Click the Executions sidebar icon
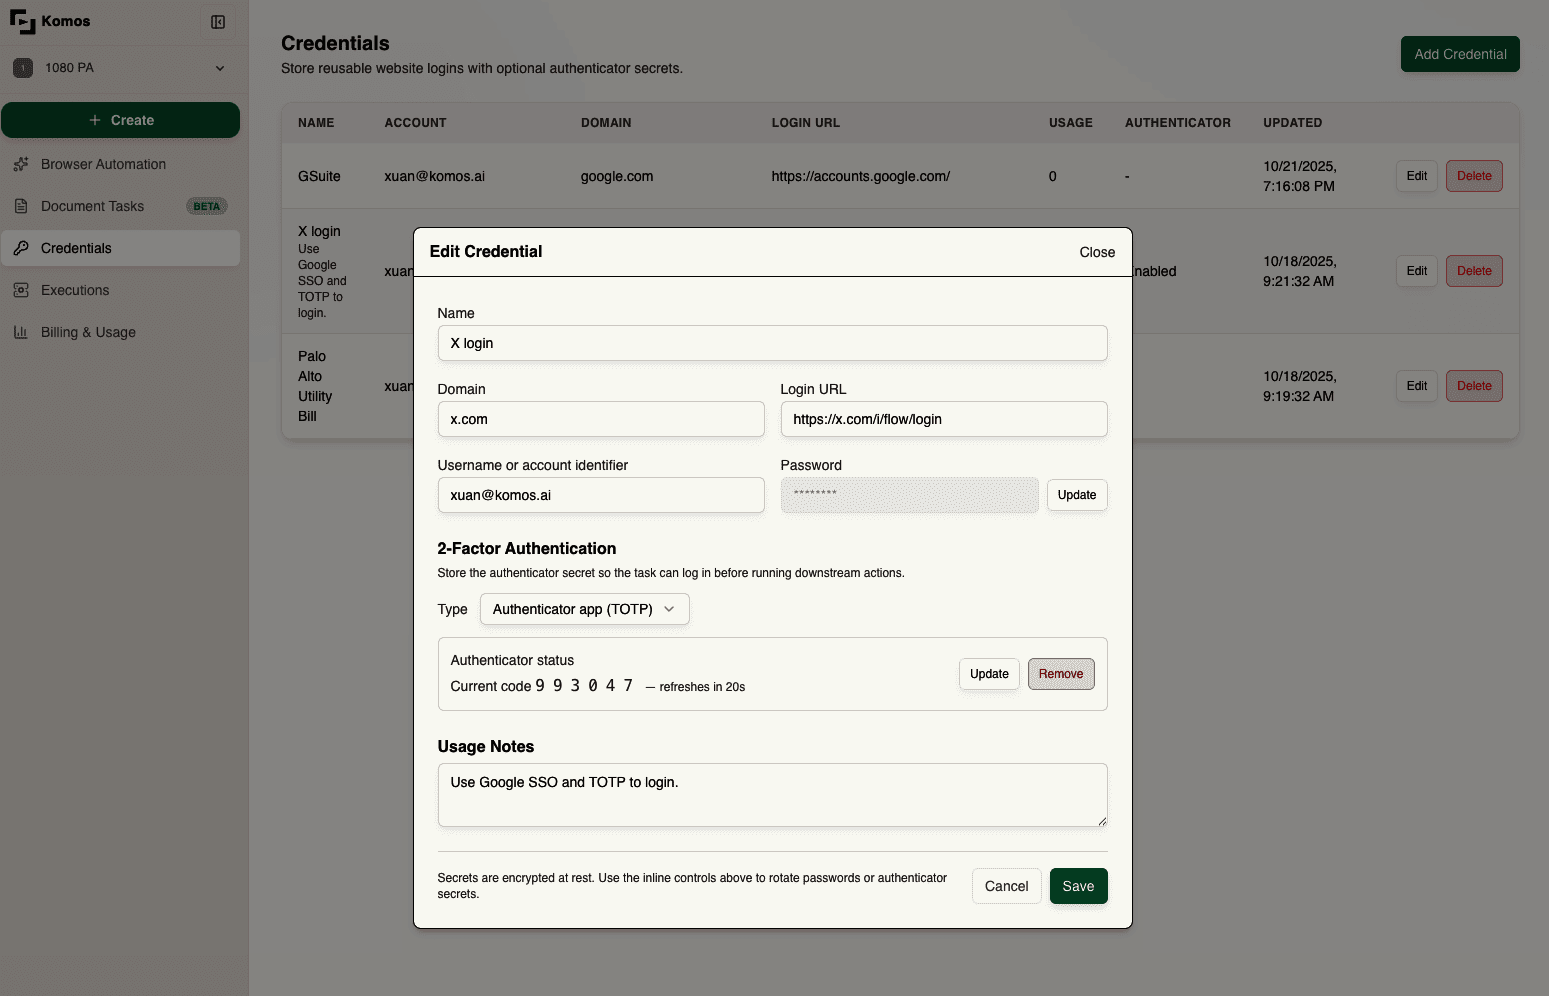Screen dimensions: 1549x996 (21, 290)
